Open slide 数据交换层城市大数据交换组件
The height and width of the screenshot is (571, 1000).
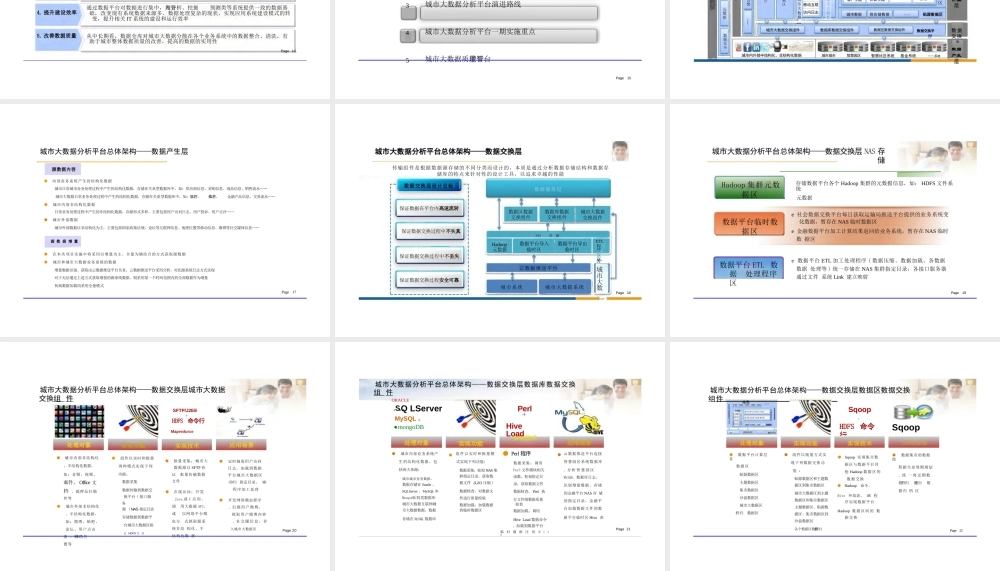click(165, 456)
